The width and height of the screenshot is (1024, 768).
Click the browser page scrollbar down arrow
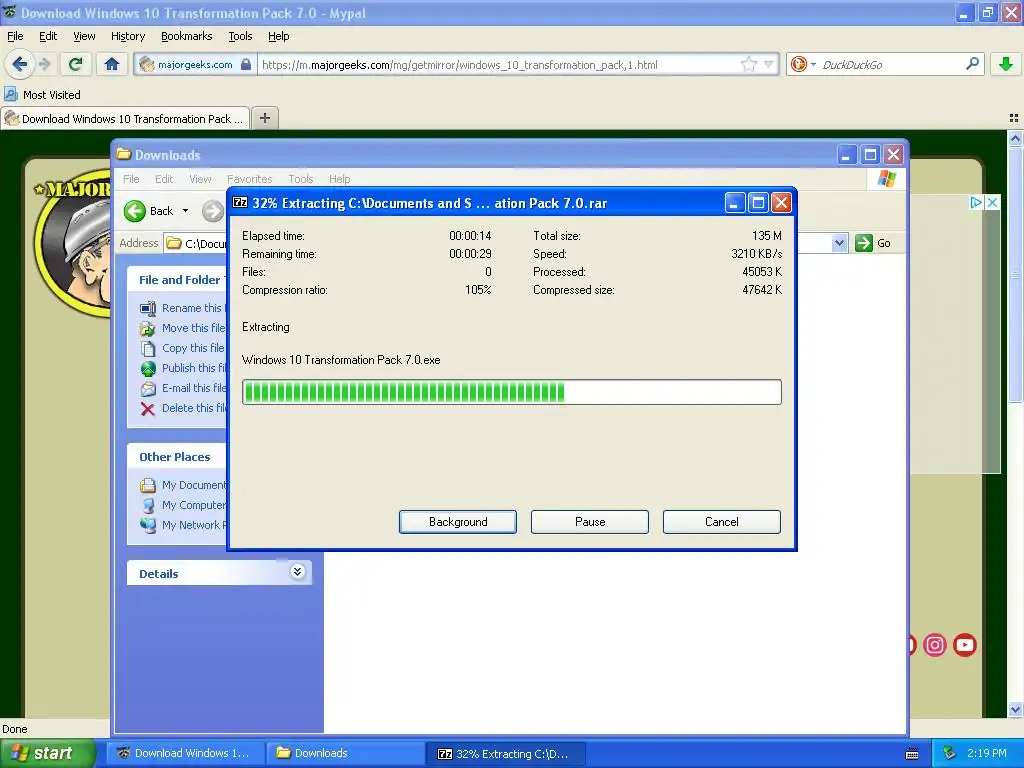pyautogui.click(x=1015, y=710)
